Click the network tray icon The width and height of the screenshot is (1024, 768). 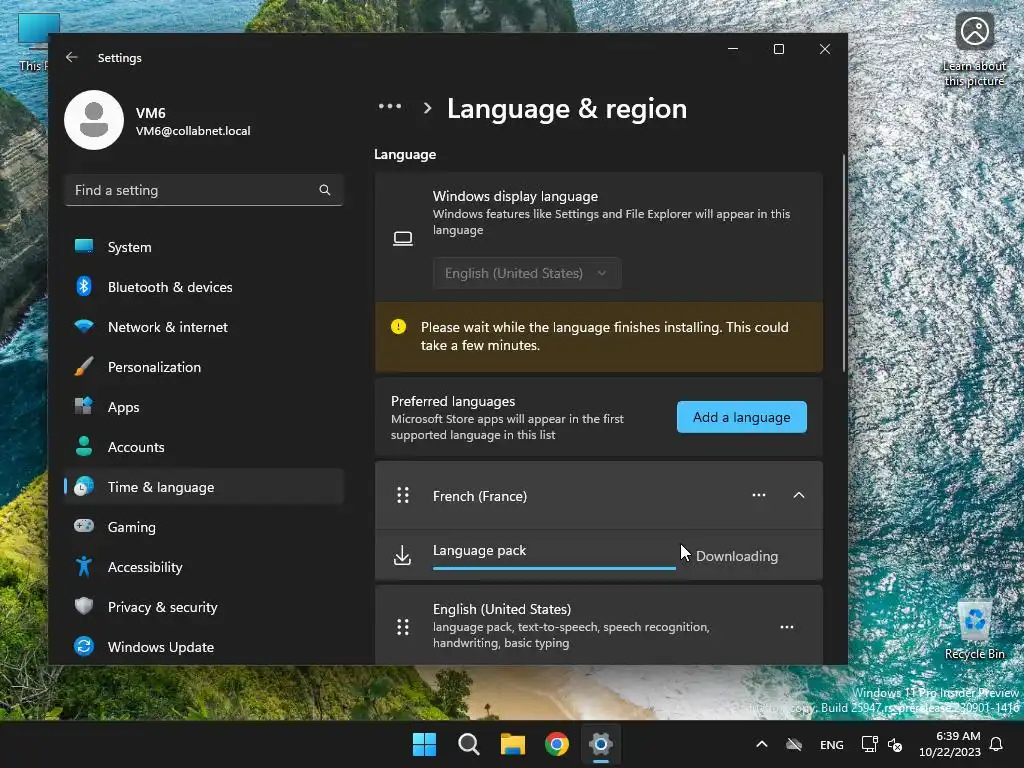(869, 744)
